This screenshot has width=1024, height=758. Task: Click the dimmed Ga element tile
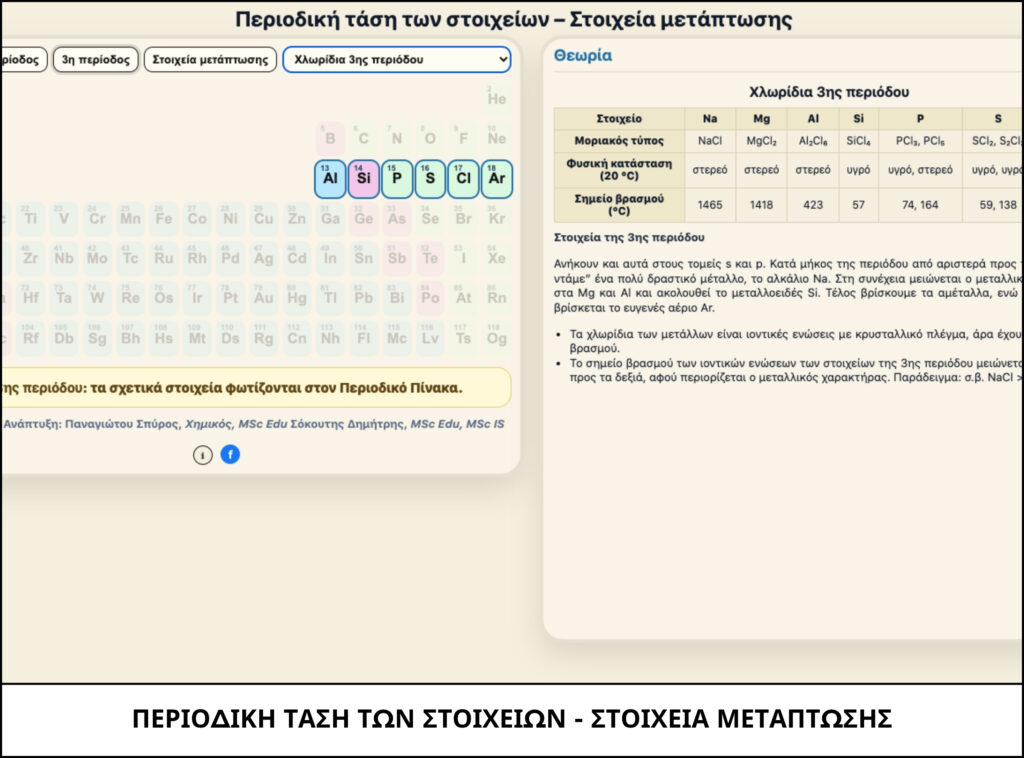tap(330, 219)
